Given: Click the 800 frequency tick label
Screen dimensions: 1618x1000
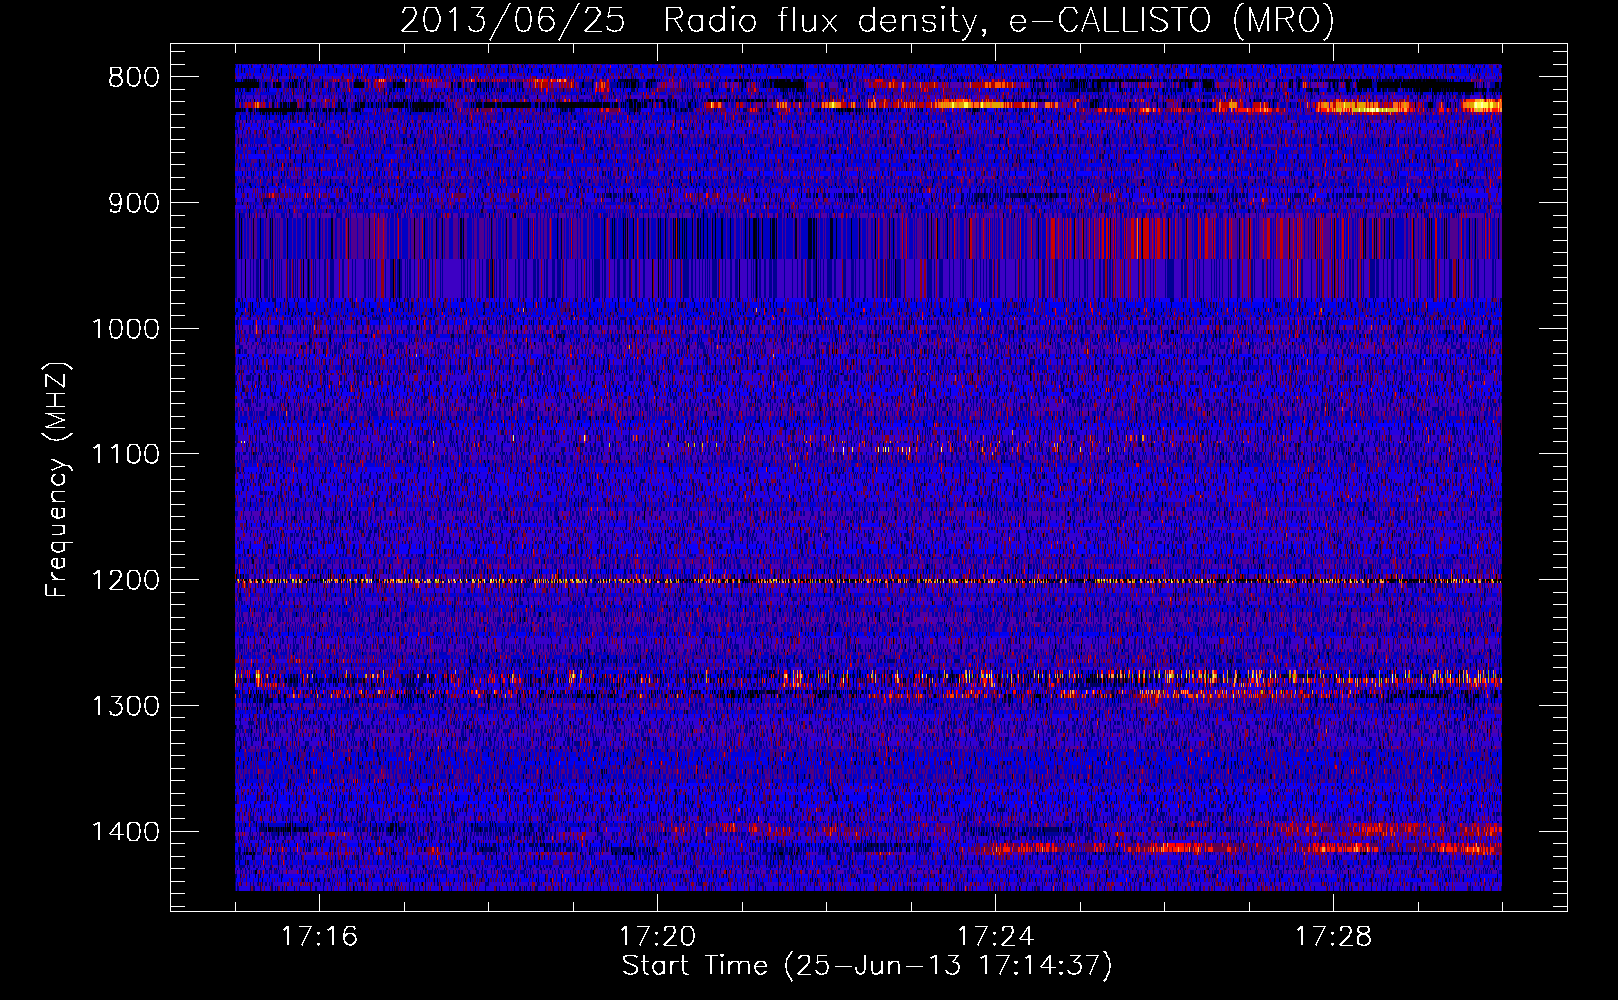Looking at the screenshot, I should tap(134, 78).
